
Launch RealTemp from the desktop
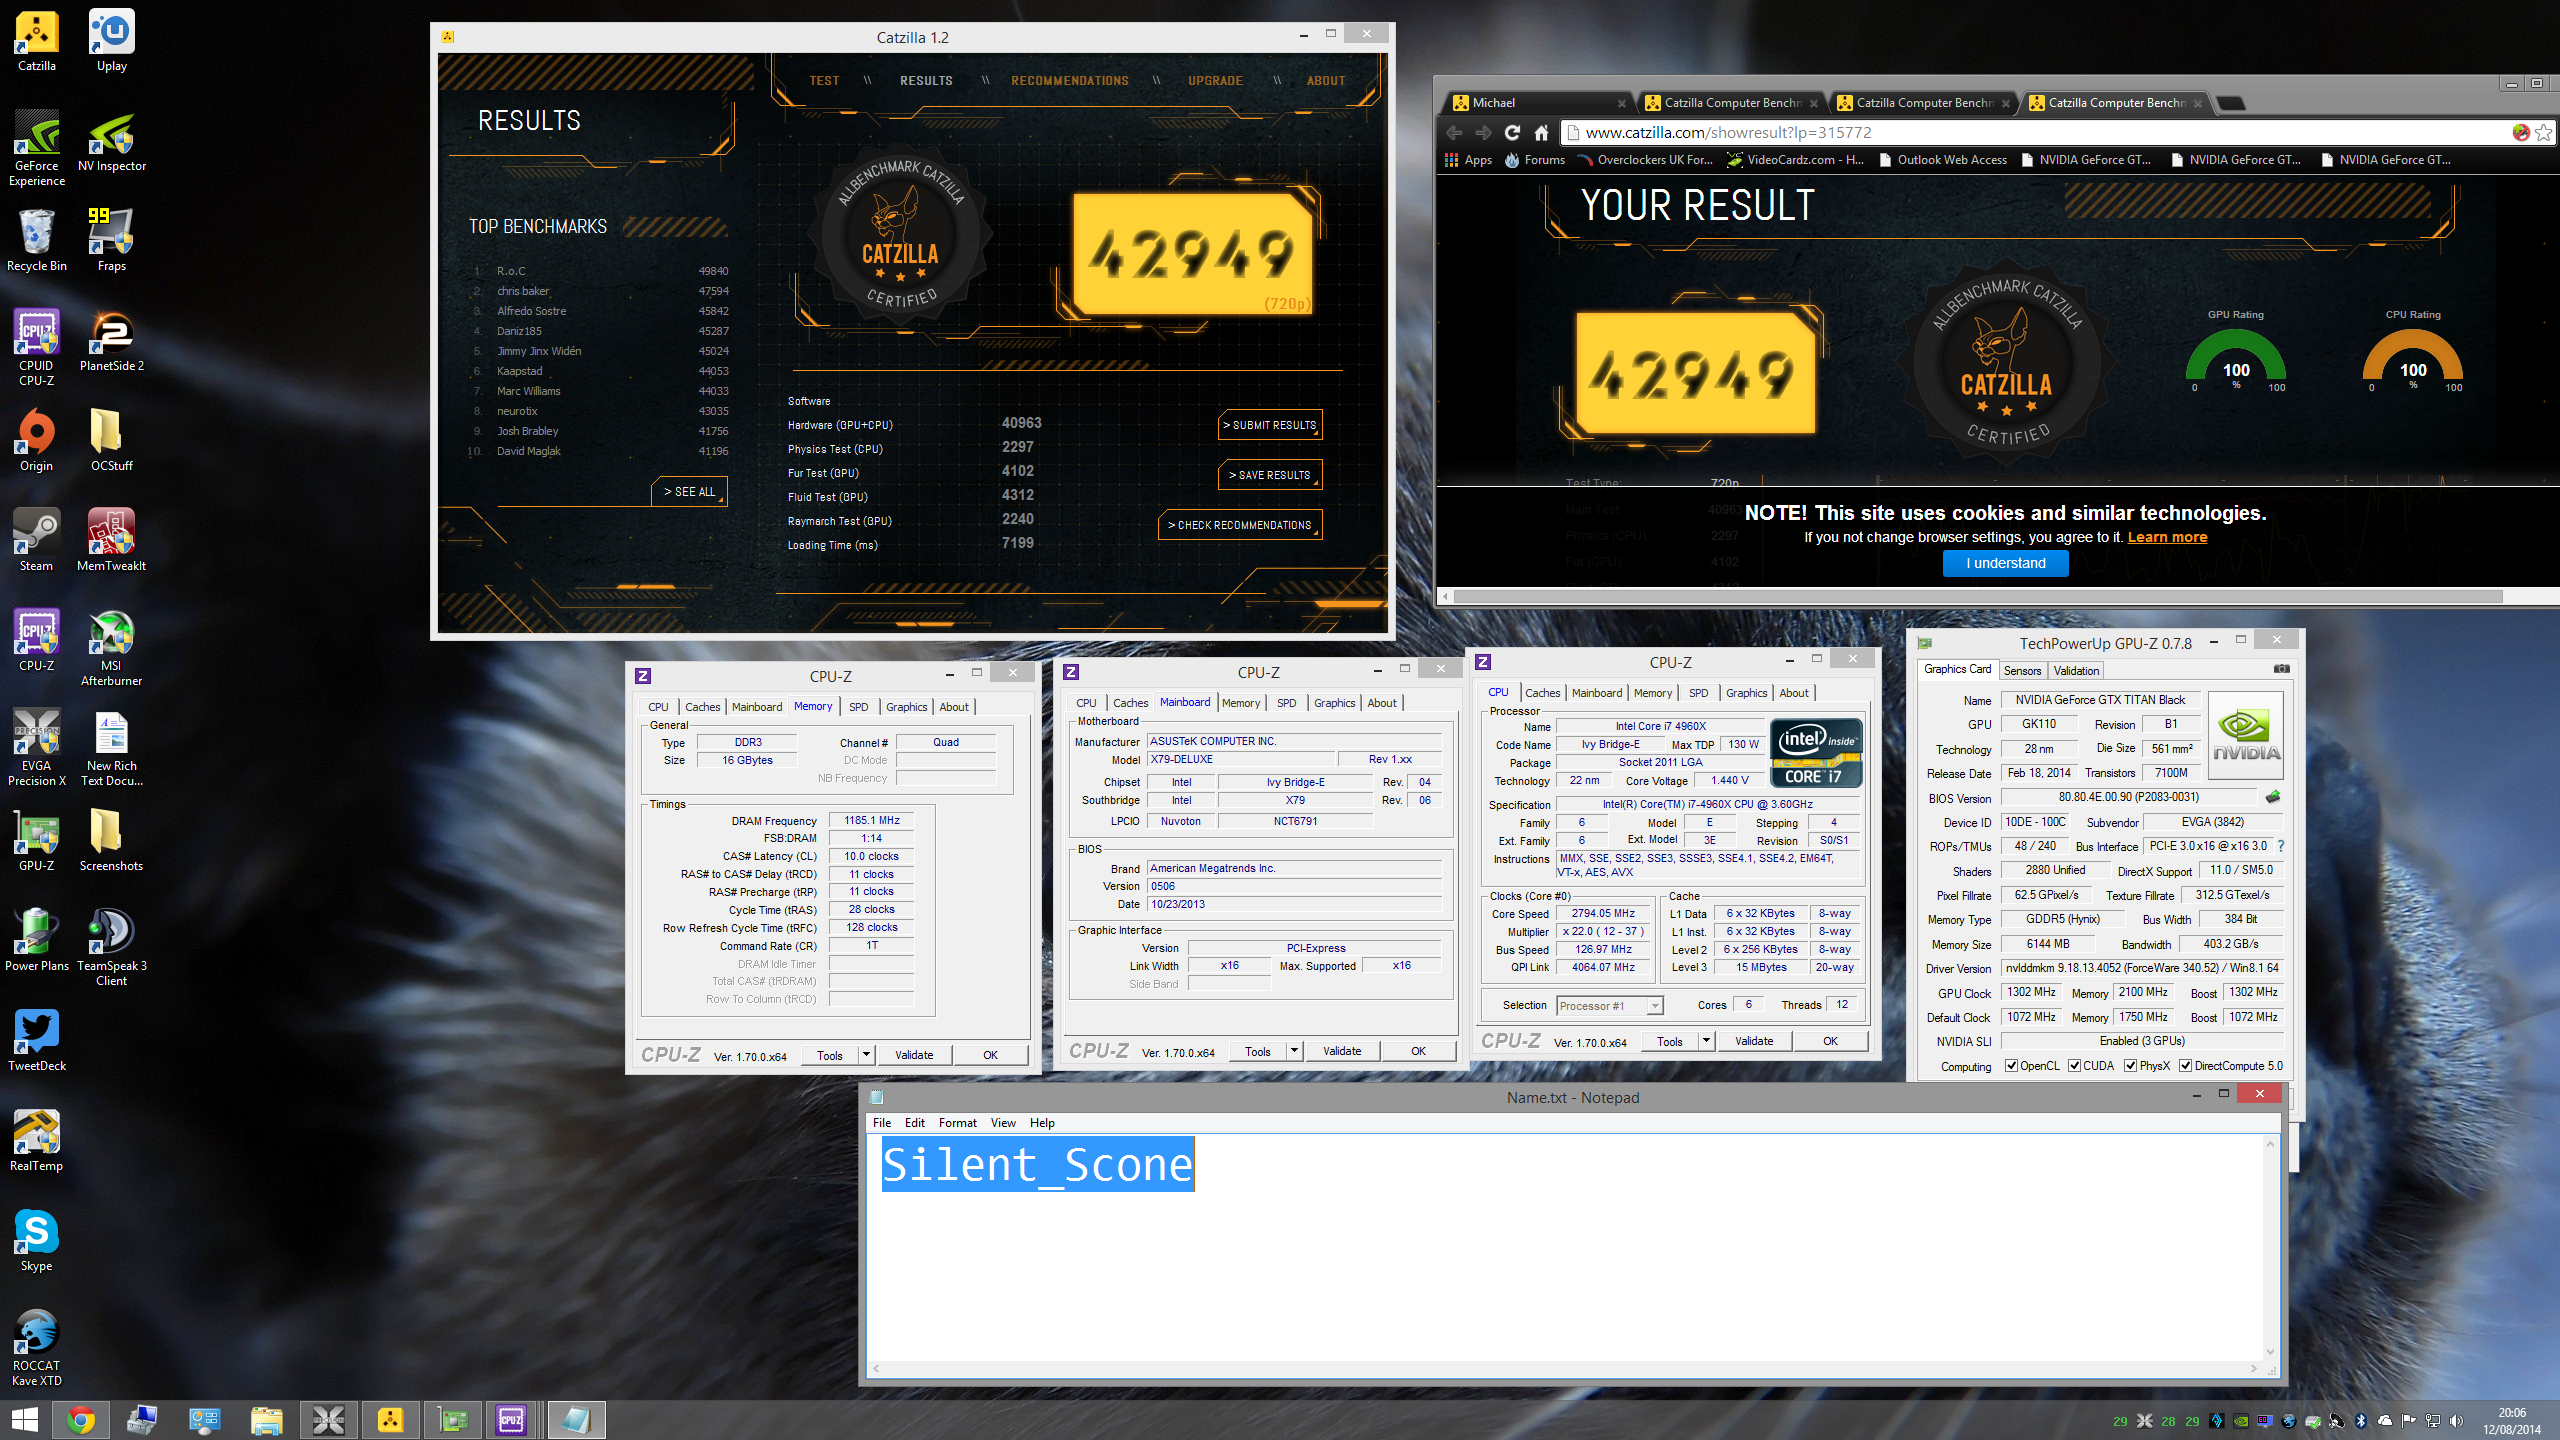[37, 1140]
